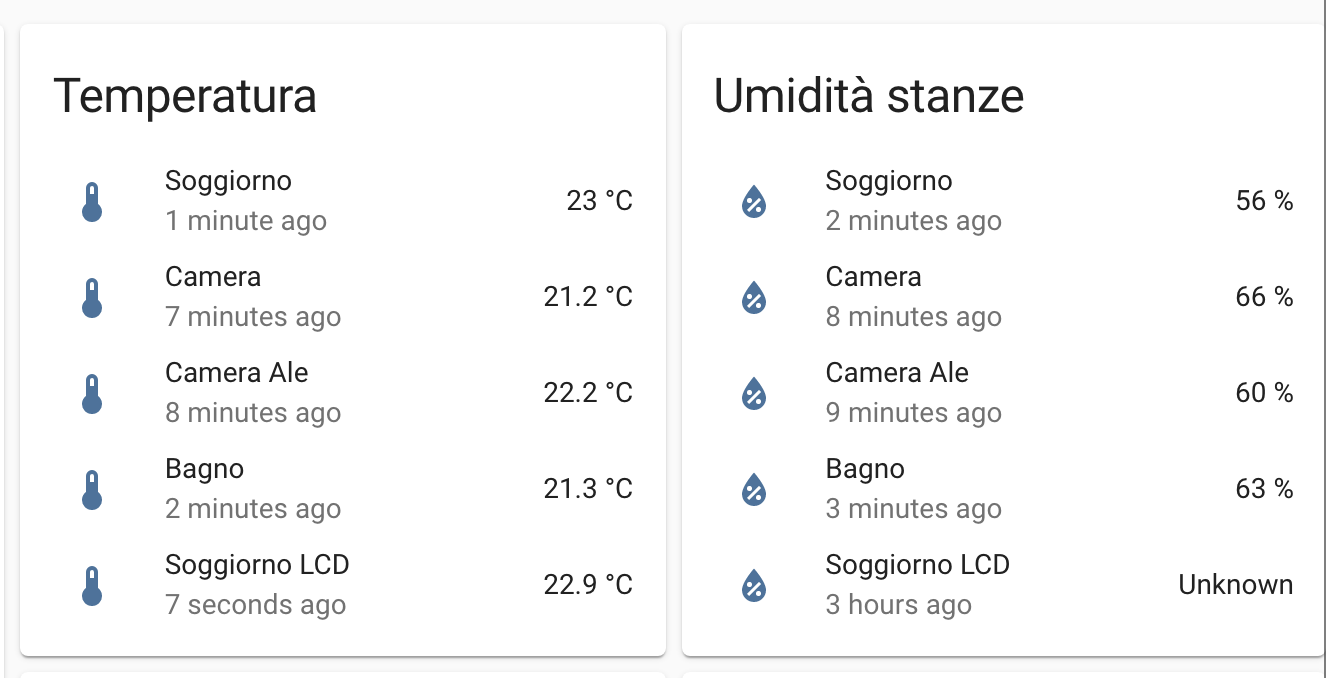Click the Camera Ale thermometer icon
Screen dimensions: 1326x678
pos(91,391)
